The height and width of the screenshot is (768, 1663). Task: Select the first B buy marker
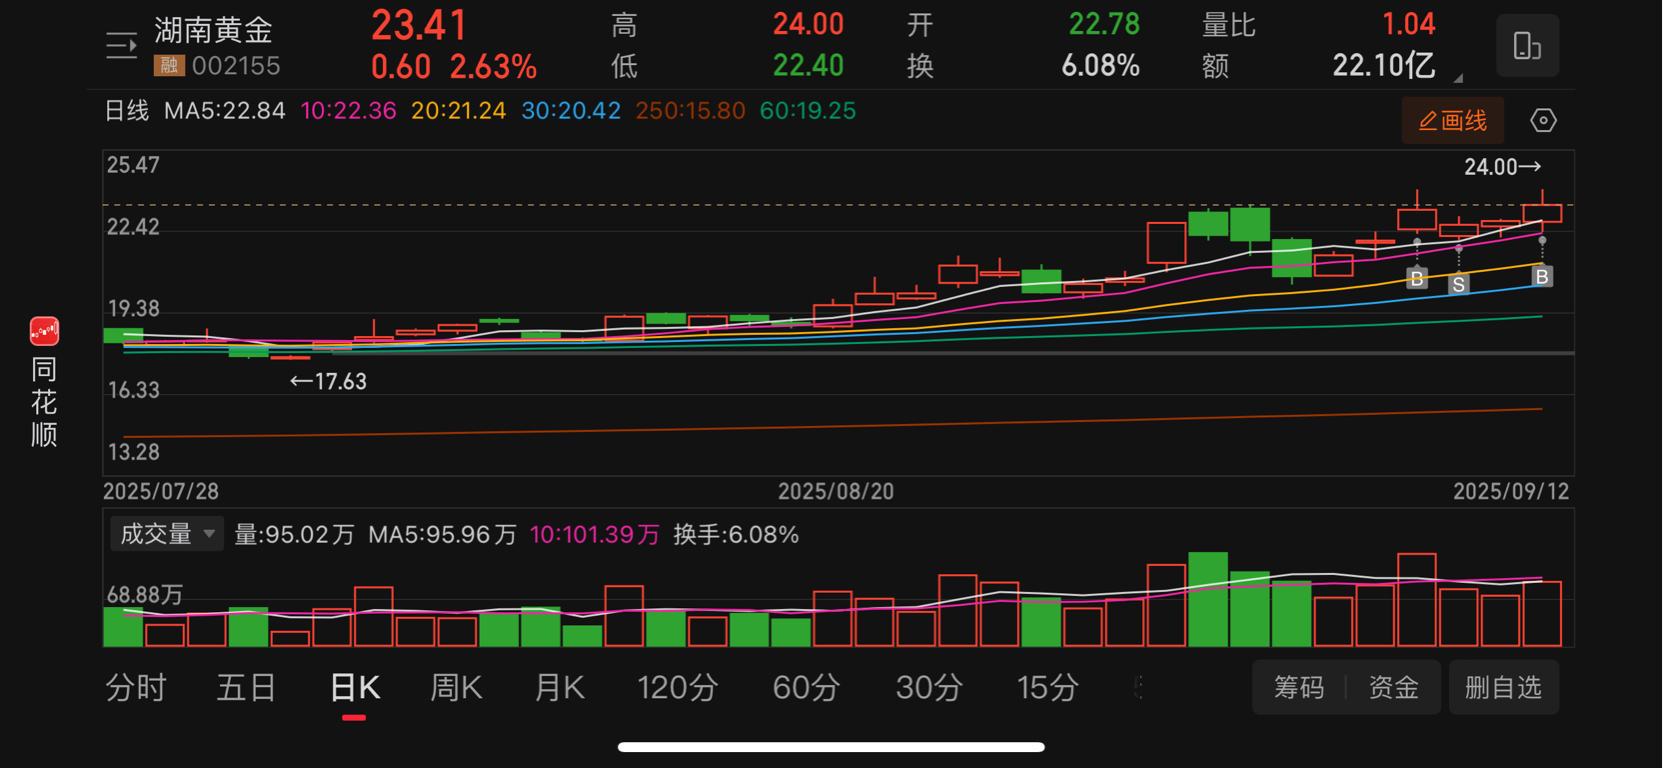coord(1416,279)
